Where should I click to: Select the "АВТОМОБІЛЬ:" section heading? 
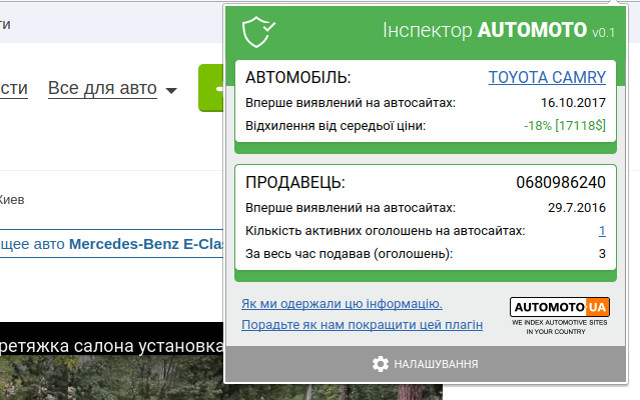tap(298, 77)
